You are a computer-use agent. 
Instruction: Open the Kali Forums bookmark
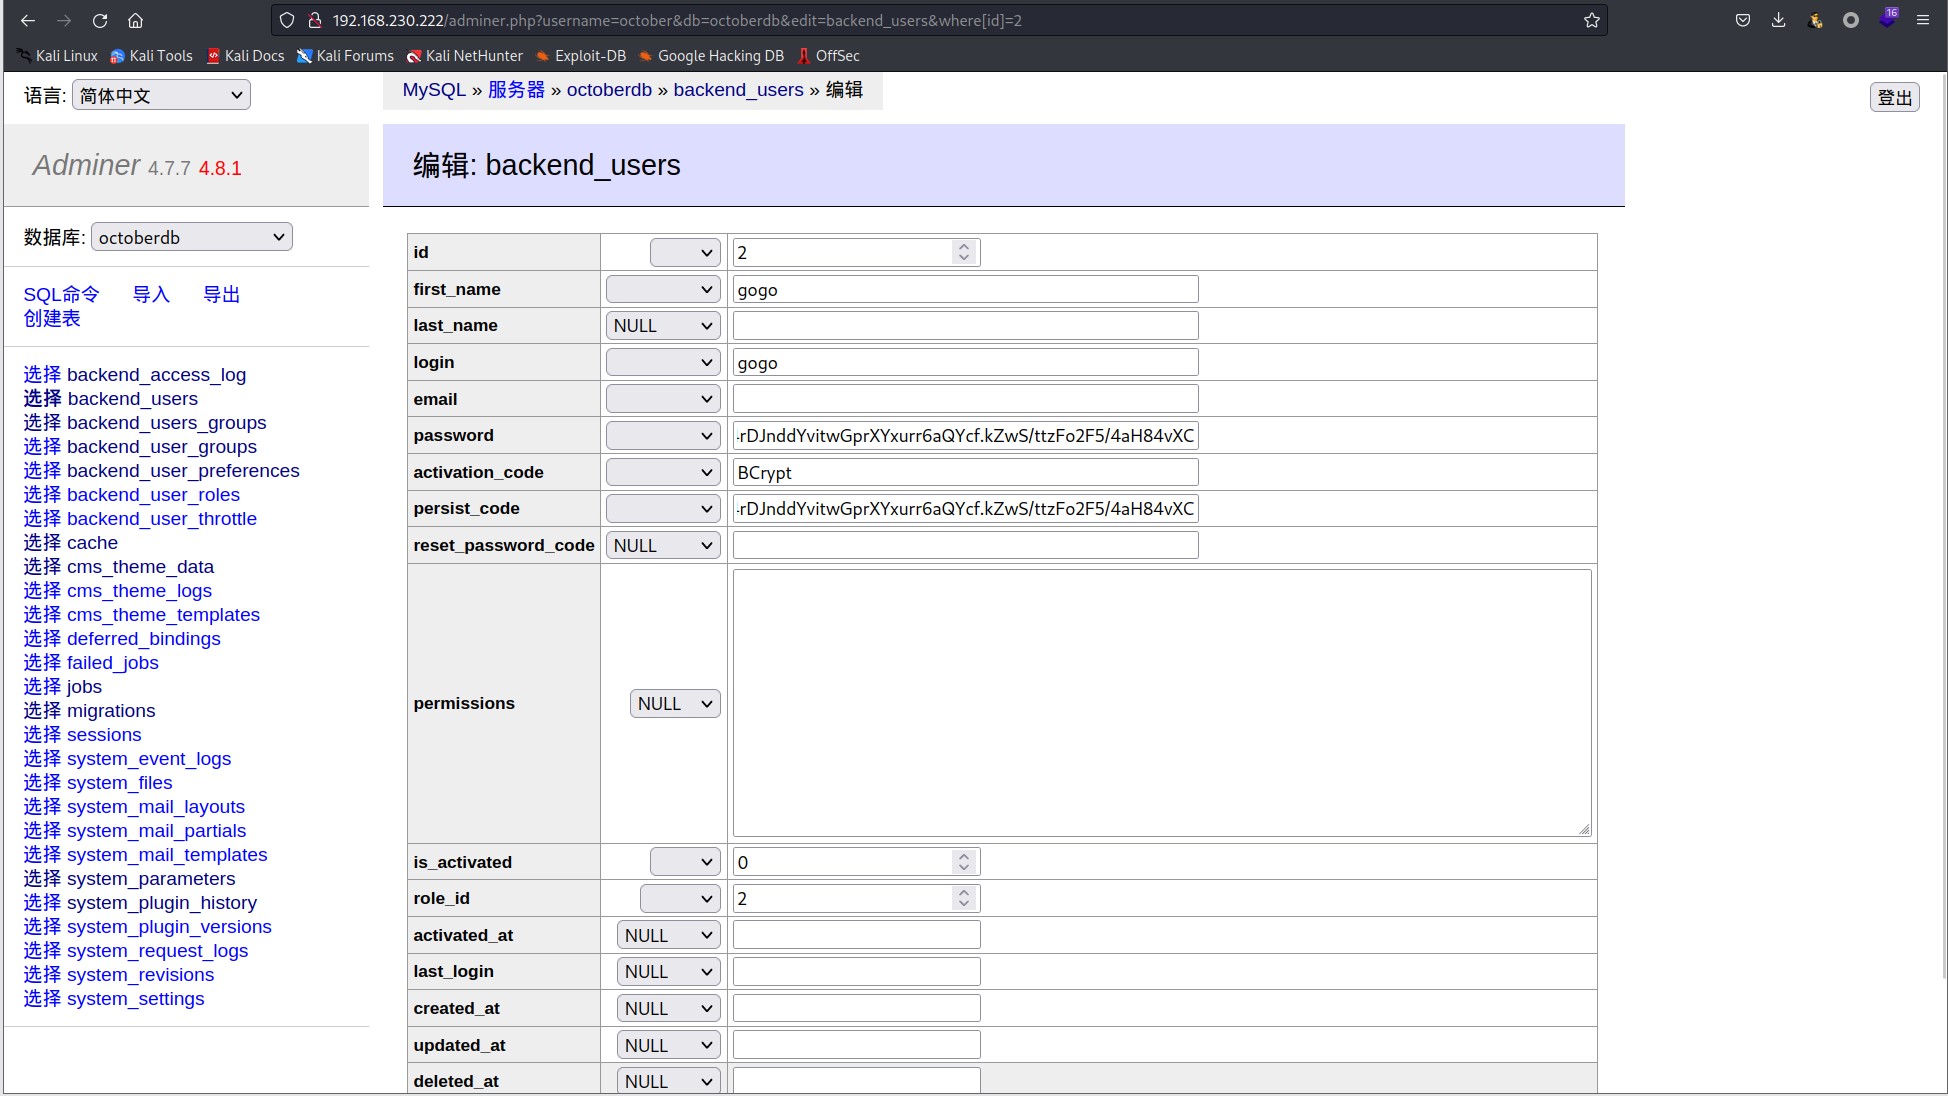click(x=345, y=56)
